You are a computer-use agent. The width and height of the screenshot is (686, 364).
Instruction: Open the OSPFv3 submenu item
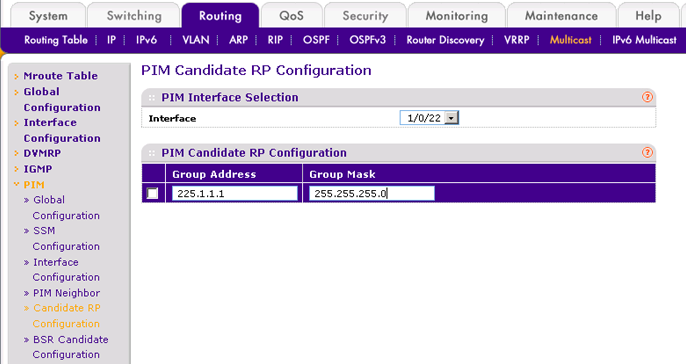pos(368,40)
